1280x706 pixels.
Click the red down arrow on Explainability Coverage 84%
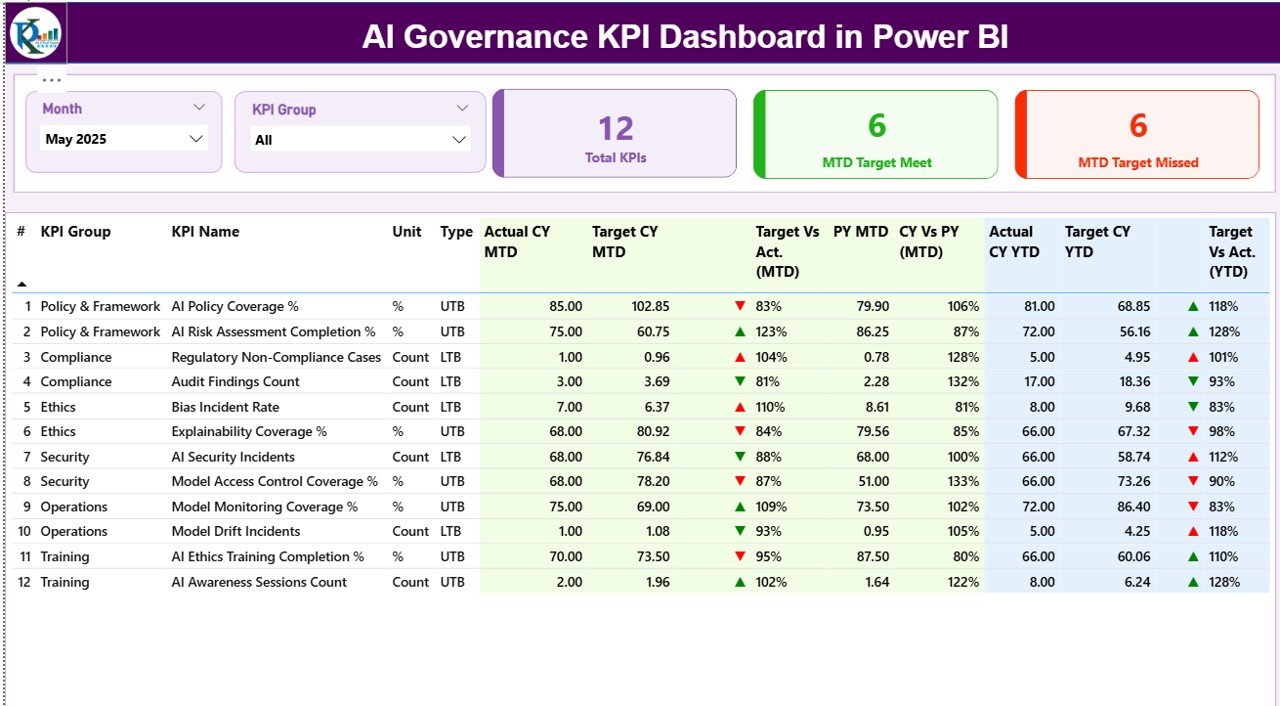pos(738,431)
